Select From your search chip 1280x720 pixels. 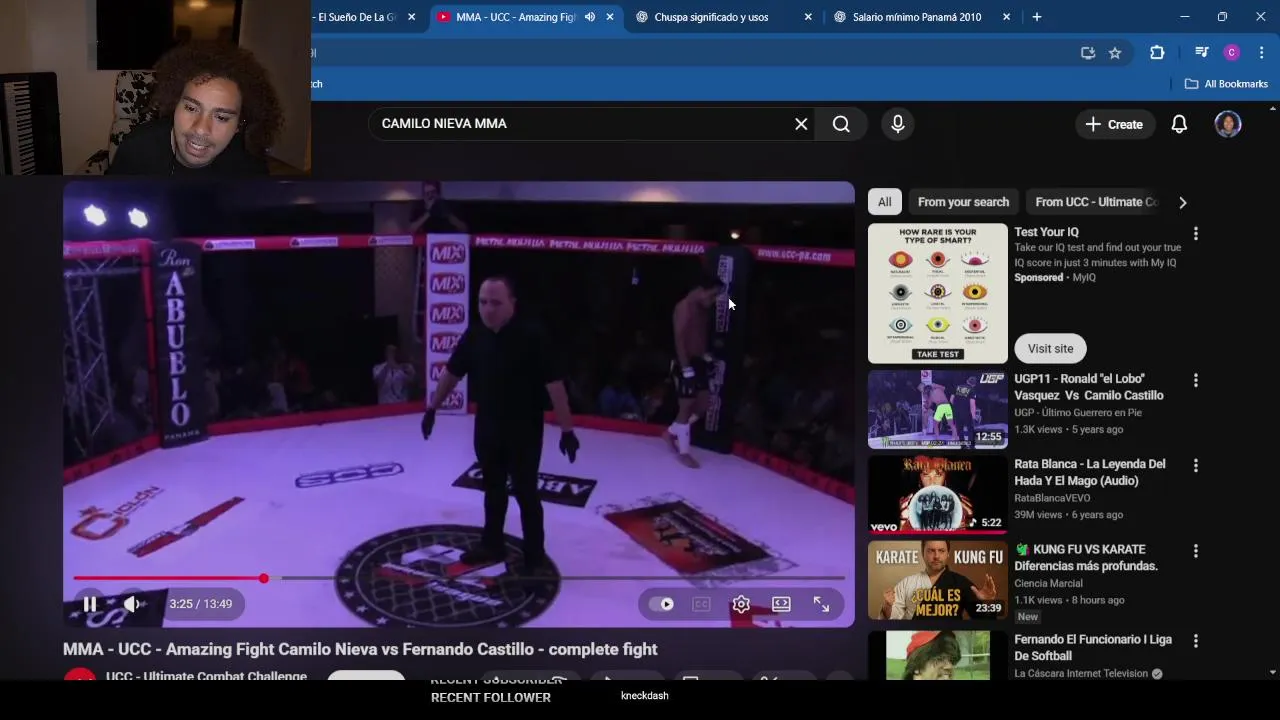click(x=963, y=202)
